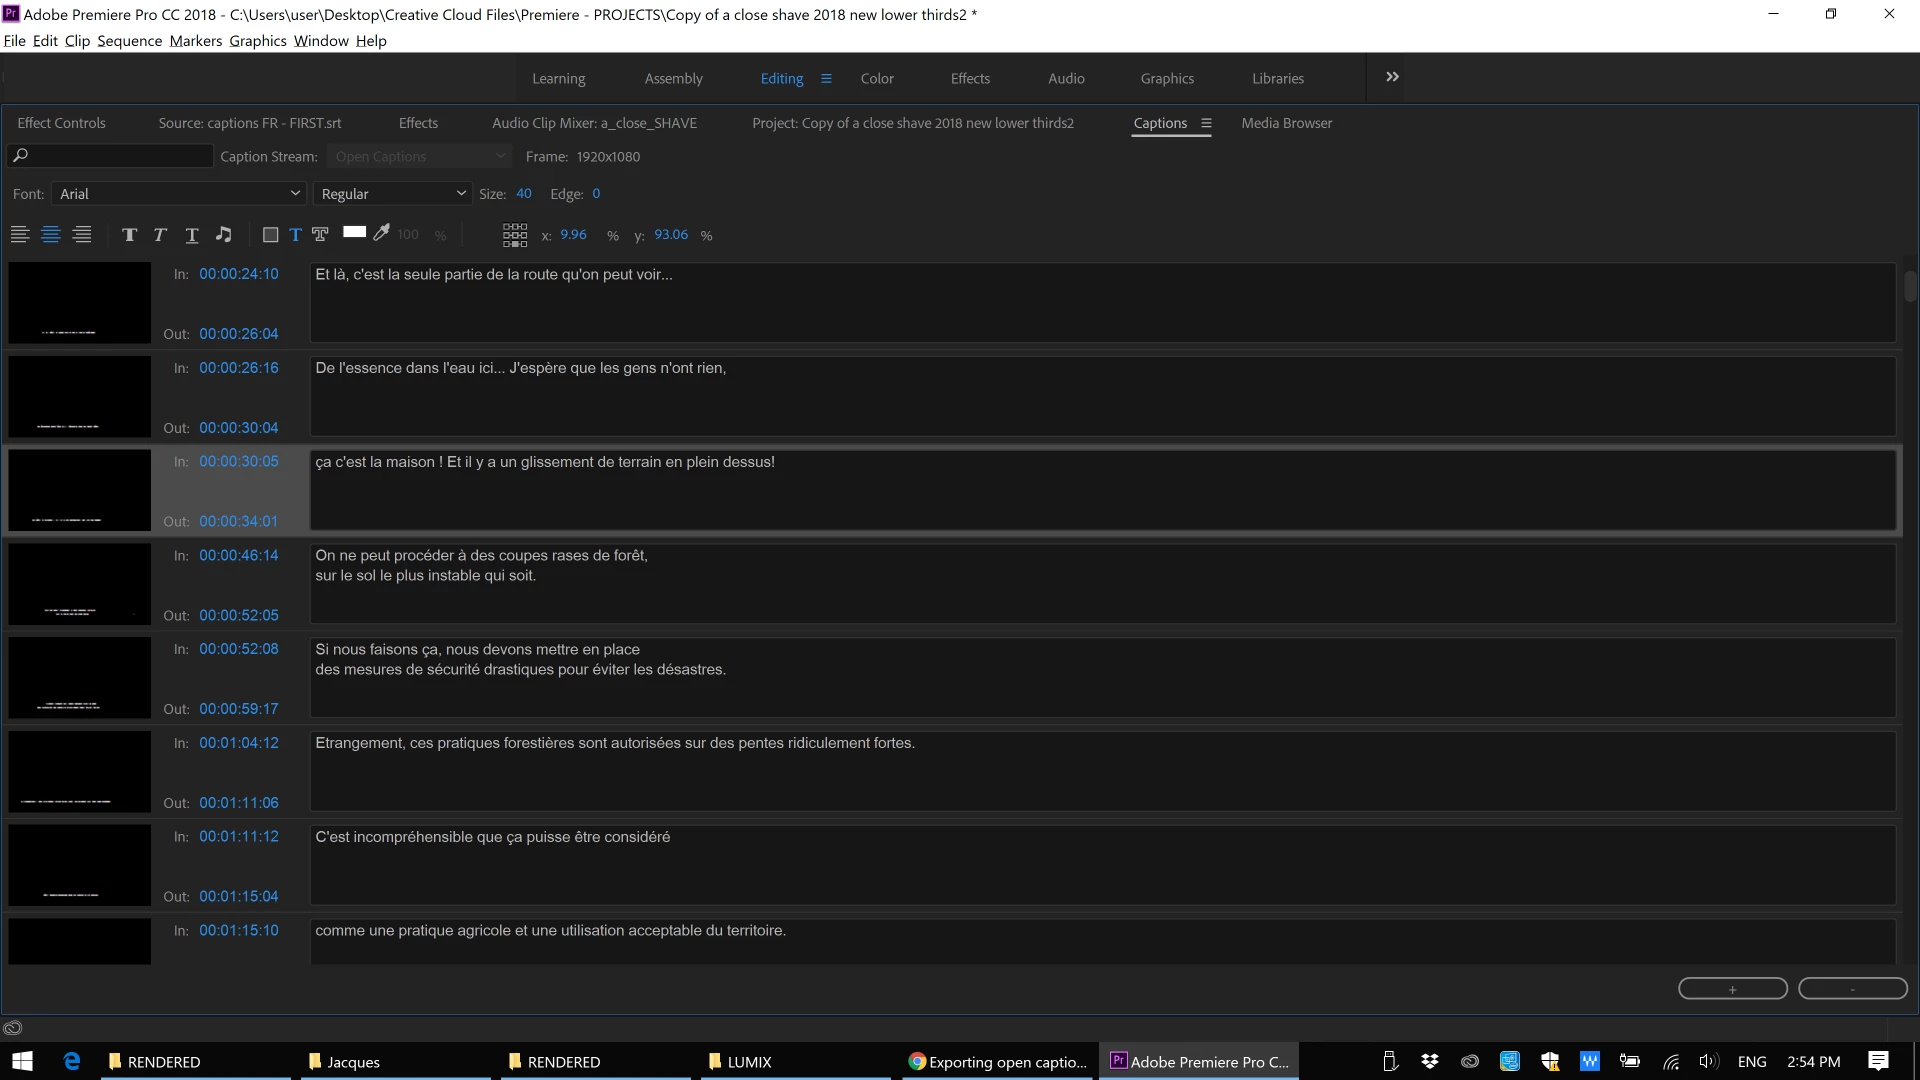Open the Captions panel menu icon
1920x1080 pixels.
pos(1206,123)
